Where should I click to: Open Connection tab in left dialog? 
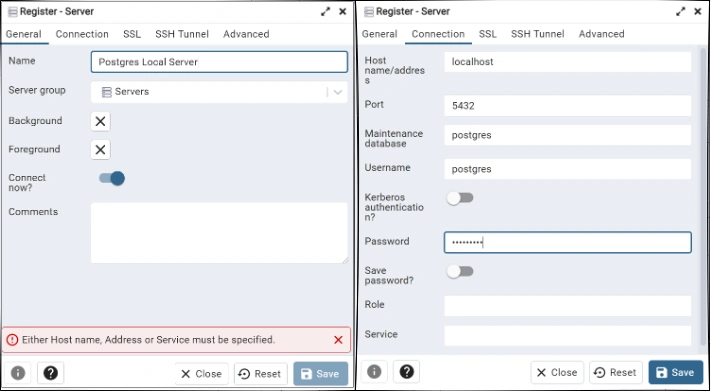(82, 34)
